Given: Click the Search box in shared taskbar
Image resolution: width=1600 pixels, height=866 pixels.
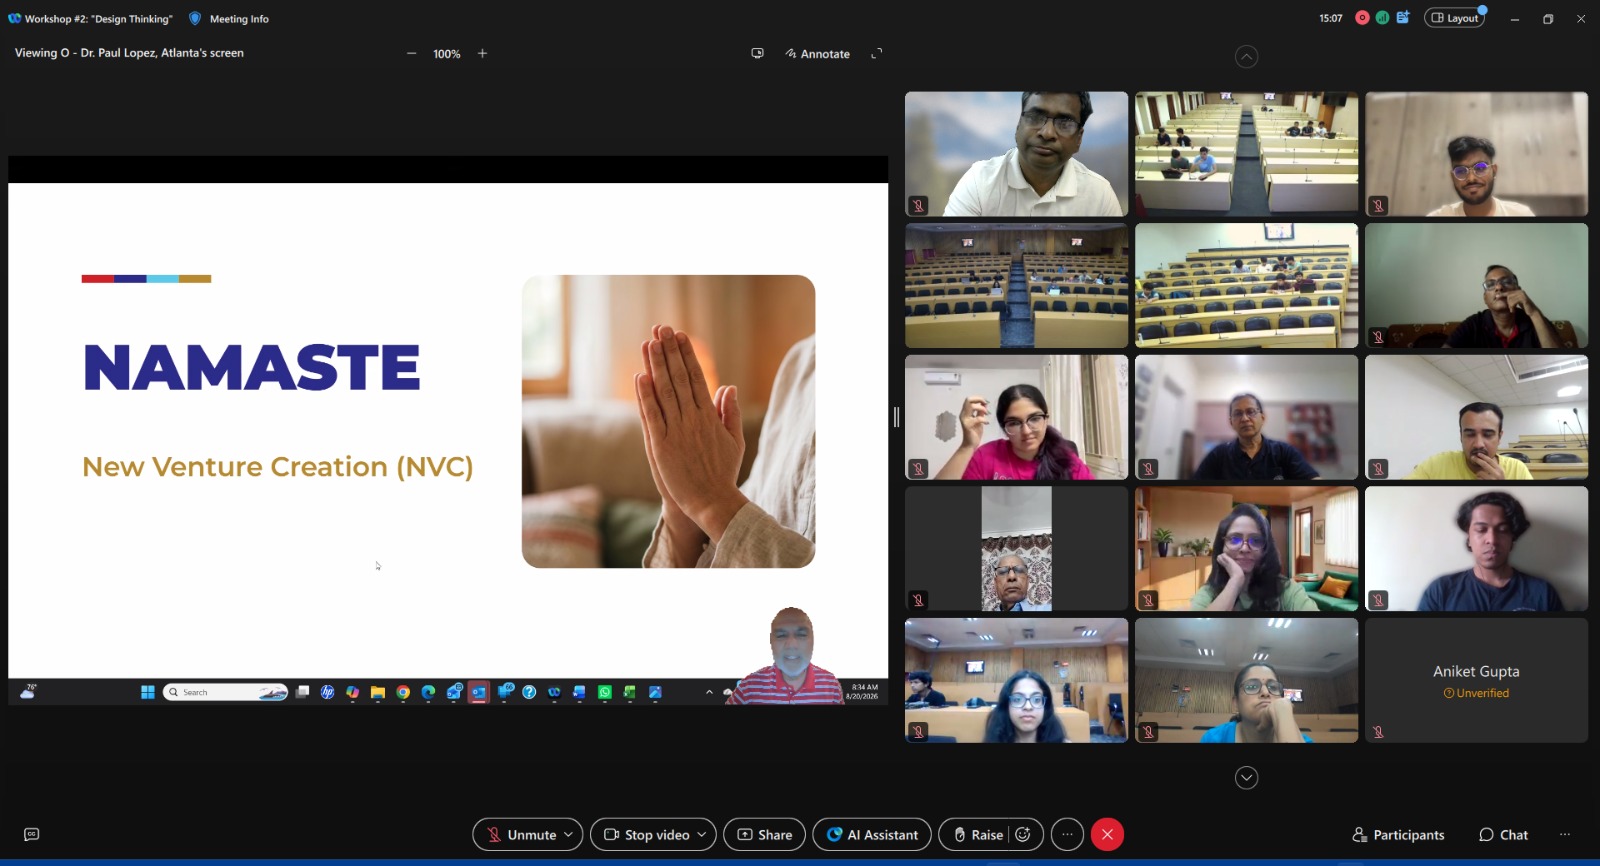Looking at the screenshot, I should [x=225, y=692].
